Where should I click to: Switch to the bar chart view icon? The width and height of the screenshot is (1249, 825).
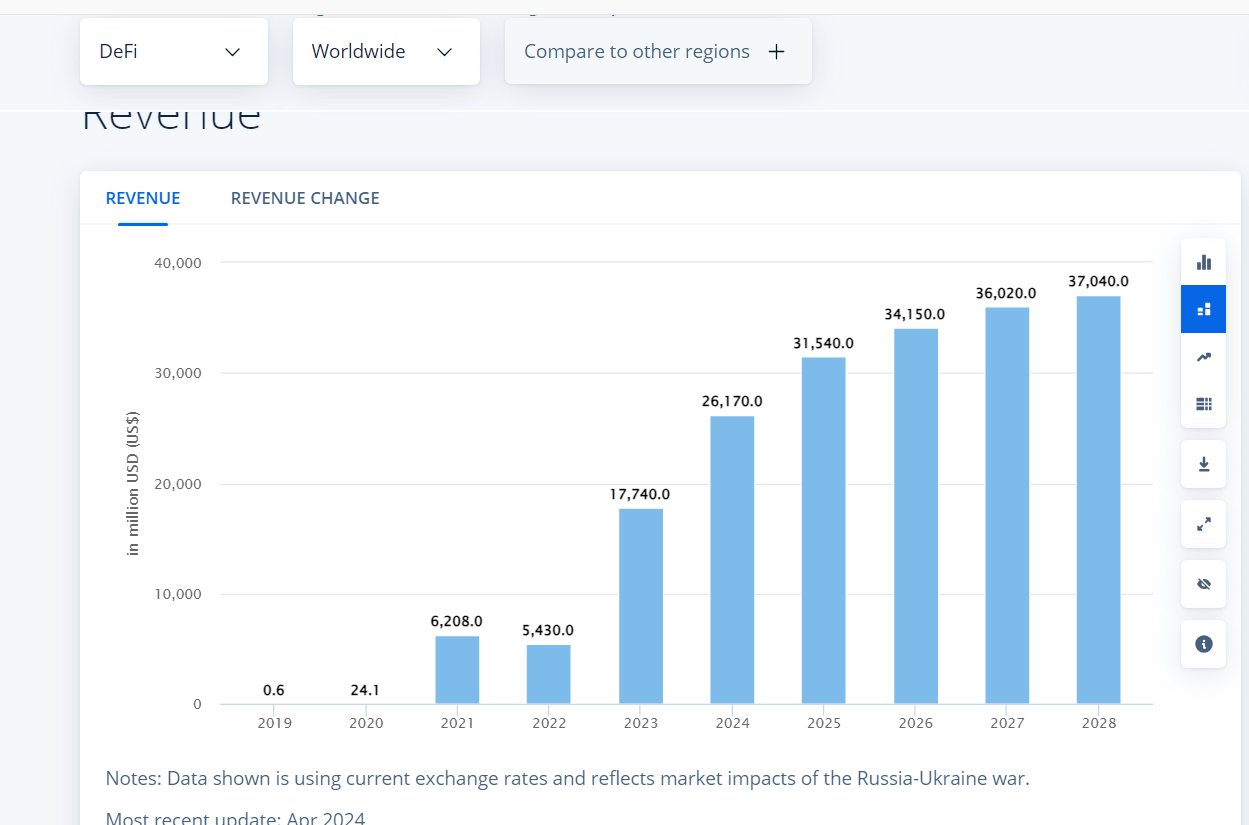[1203, 262]
